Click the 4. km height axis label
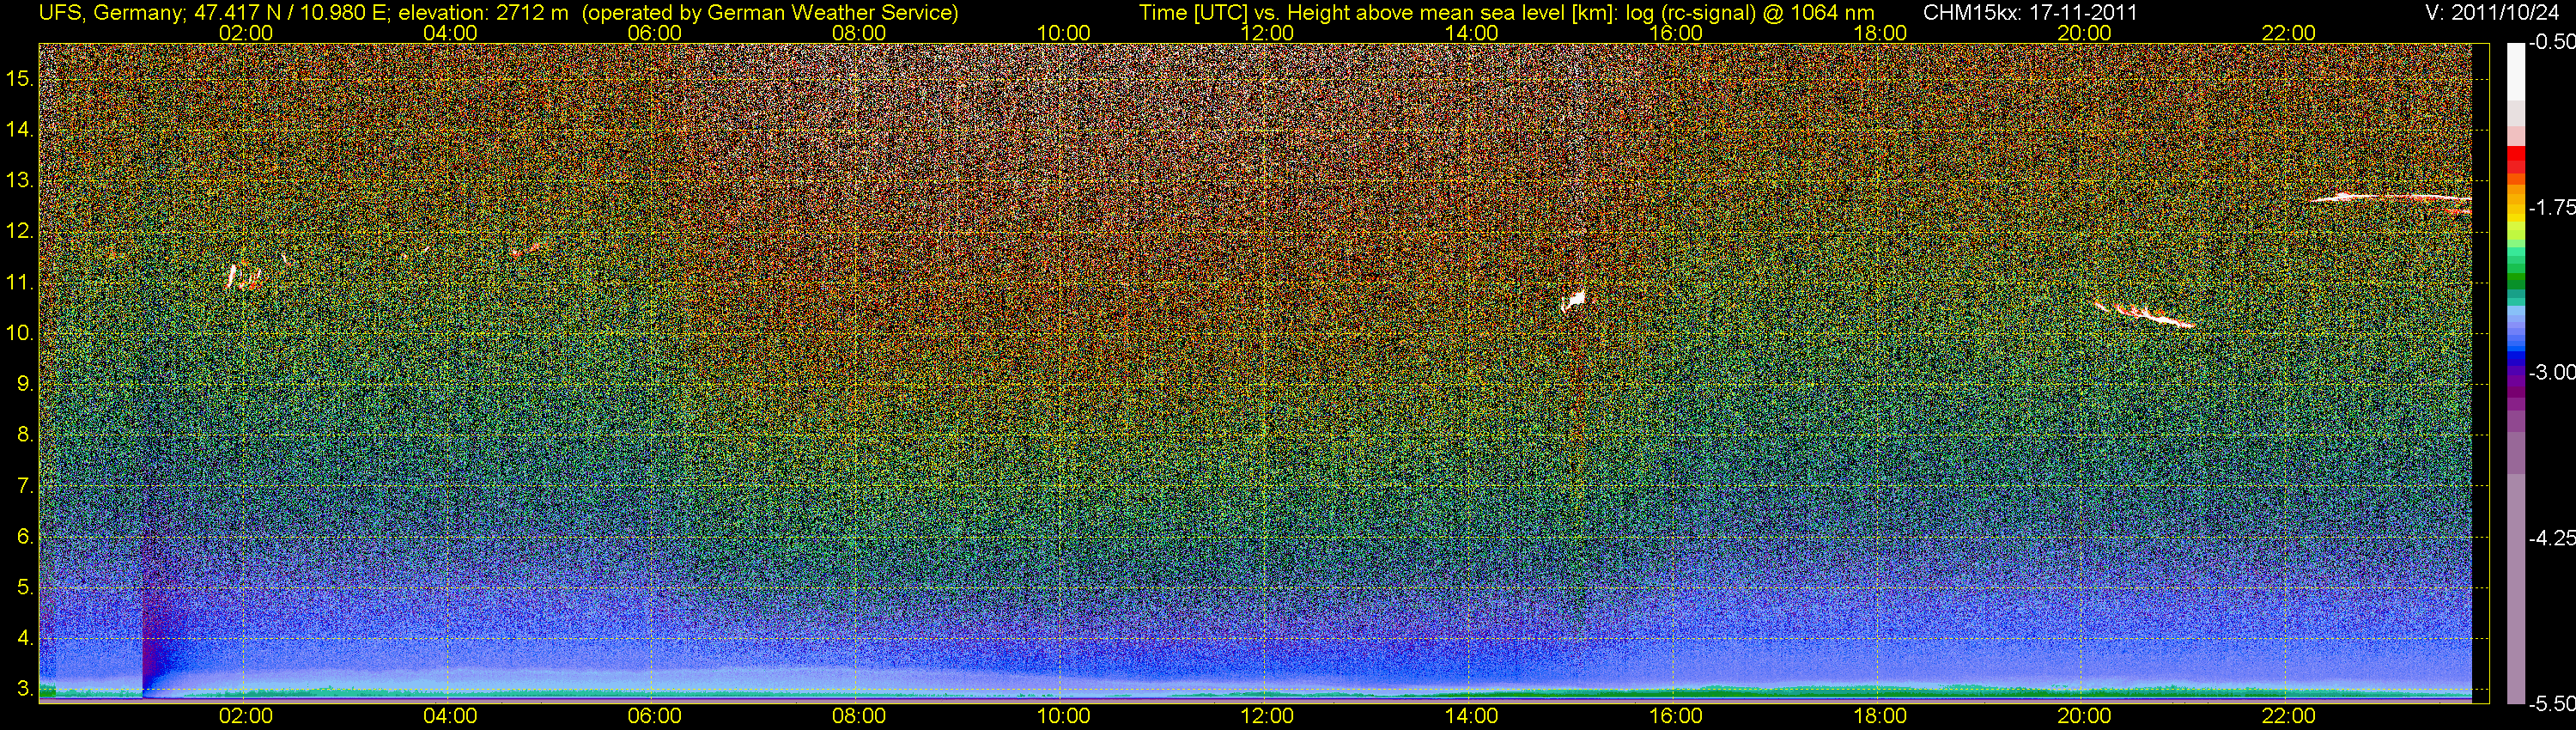Viewport: 2576px width, 730px height. 25,639
